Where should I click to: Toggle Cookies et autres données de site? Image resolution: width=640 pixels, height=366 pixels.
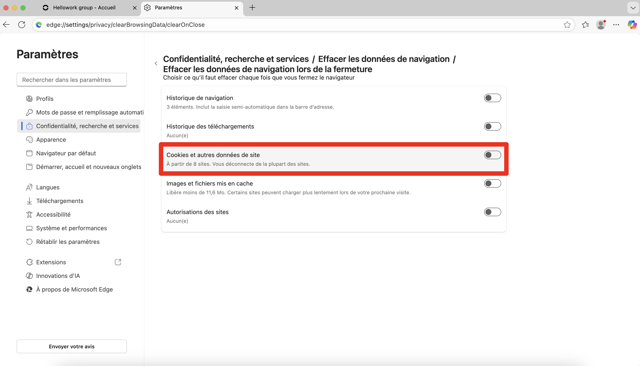(x=492, y=155)
